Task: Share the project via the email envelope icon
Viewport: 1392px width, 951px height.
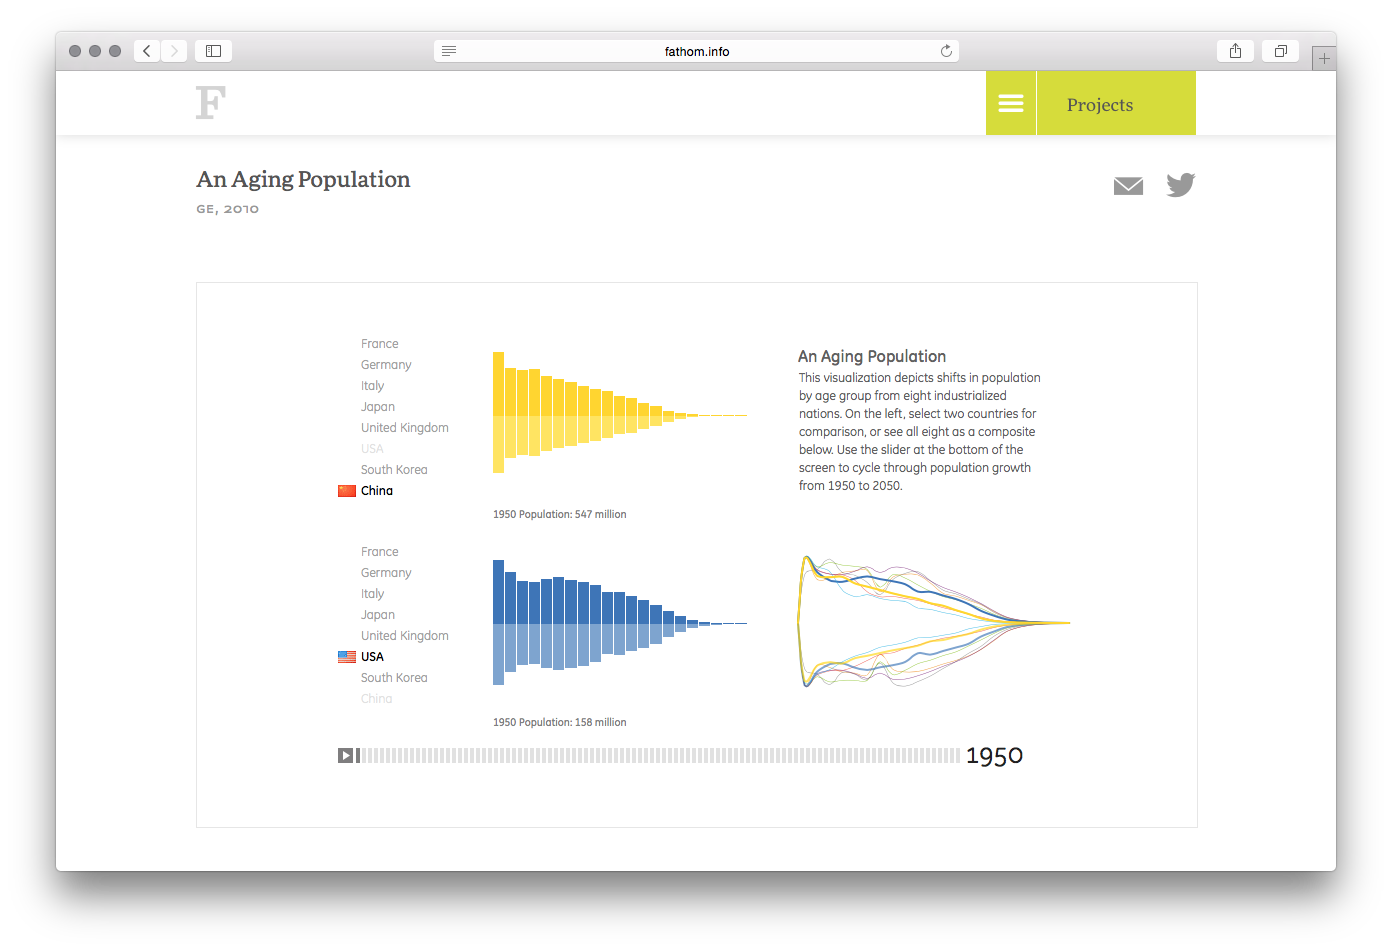Action: (1128, 185)
